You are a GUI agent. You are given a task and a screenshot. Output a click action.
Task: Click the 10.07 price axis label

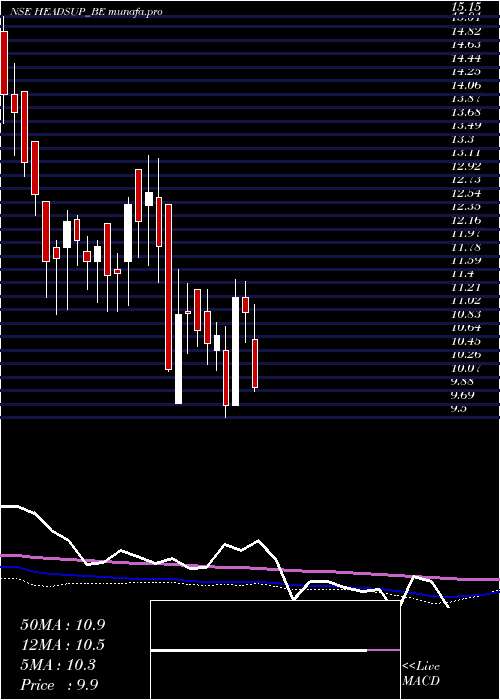466,368
